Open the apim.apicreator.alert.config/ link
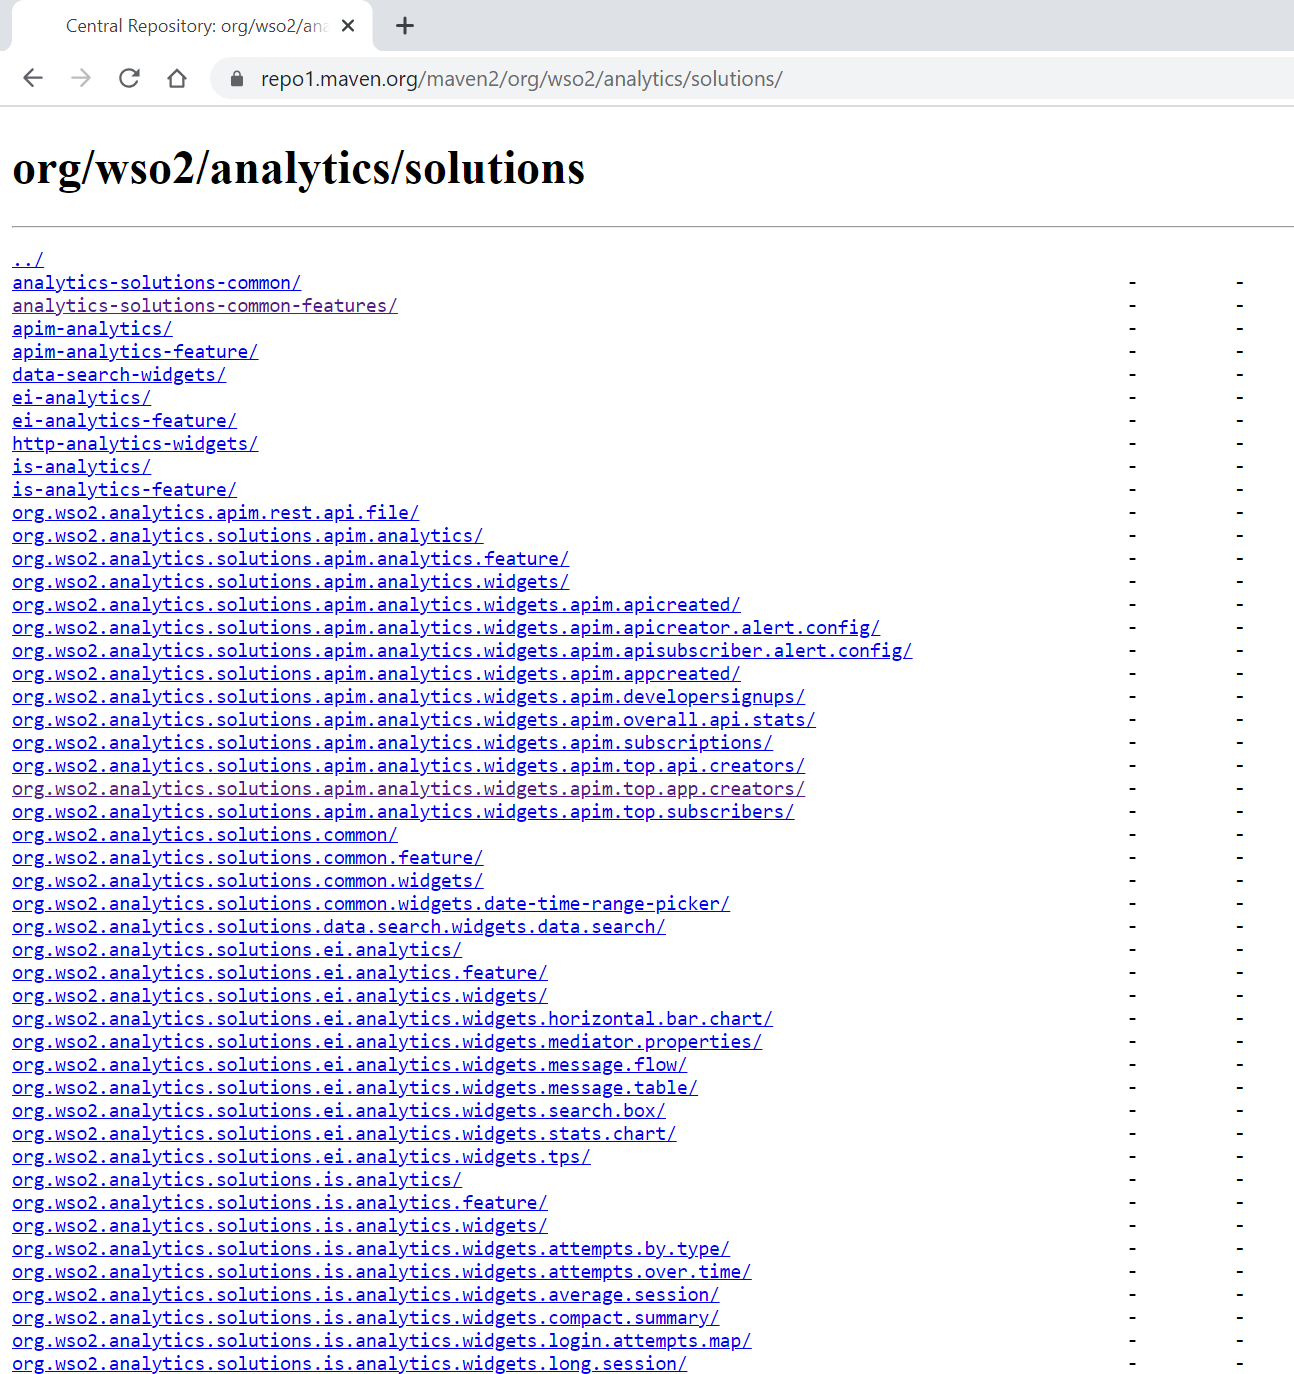Image resolution: width=1294 pixels, height=1374 pixels. [446, 628]
